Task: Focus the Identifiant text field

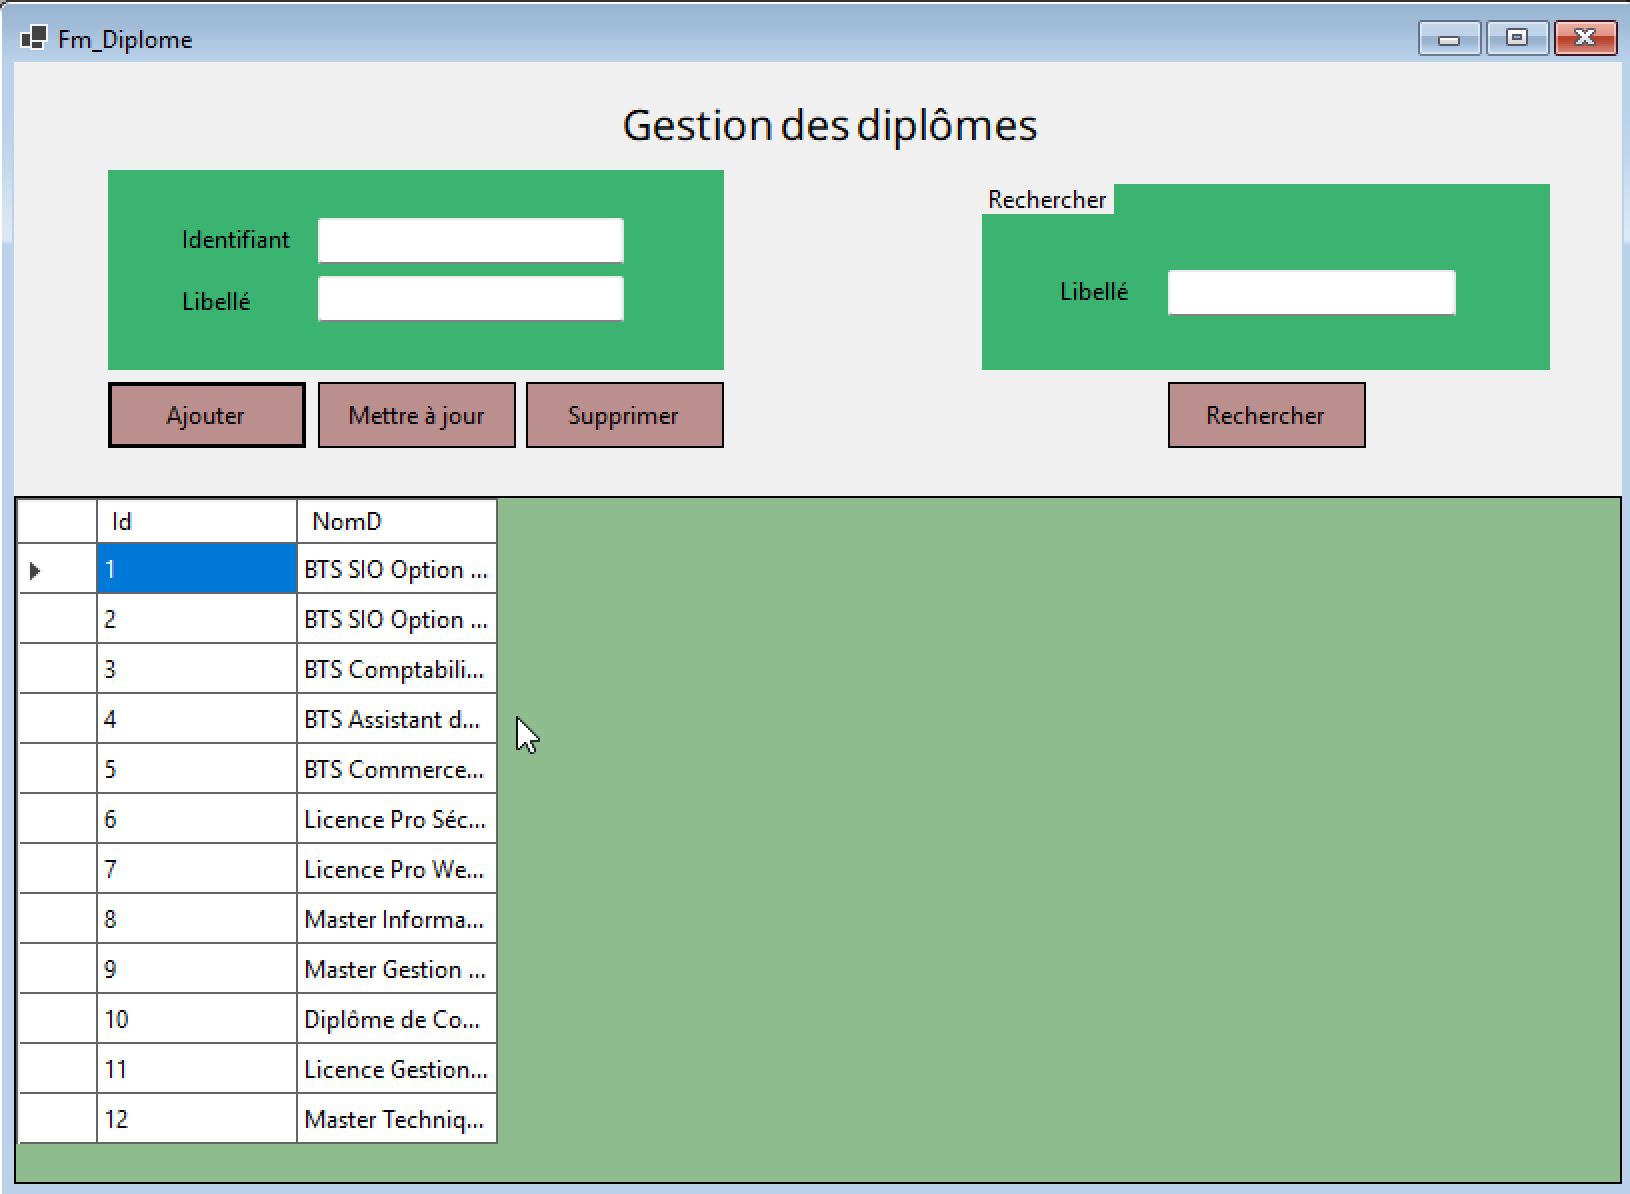Action: pos(470,240)
